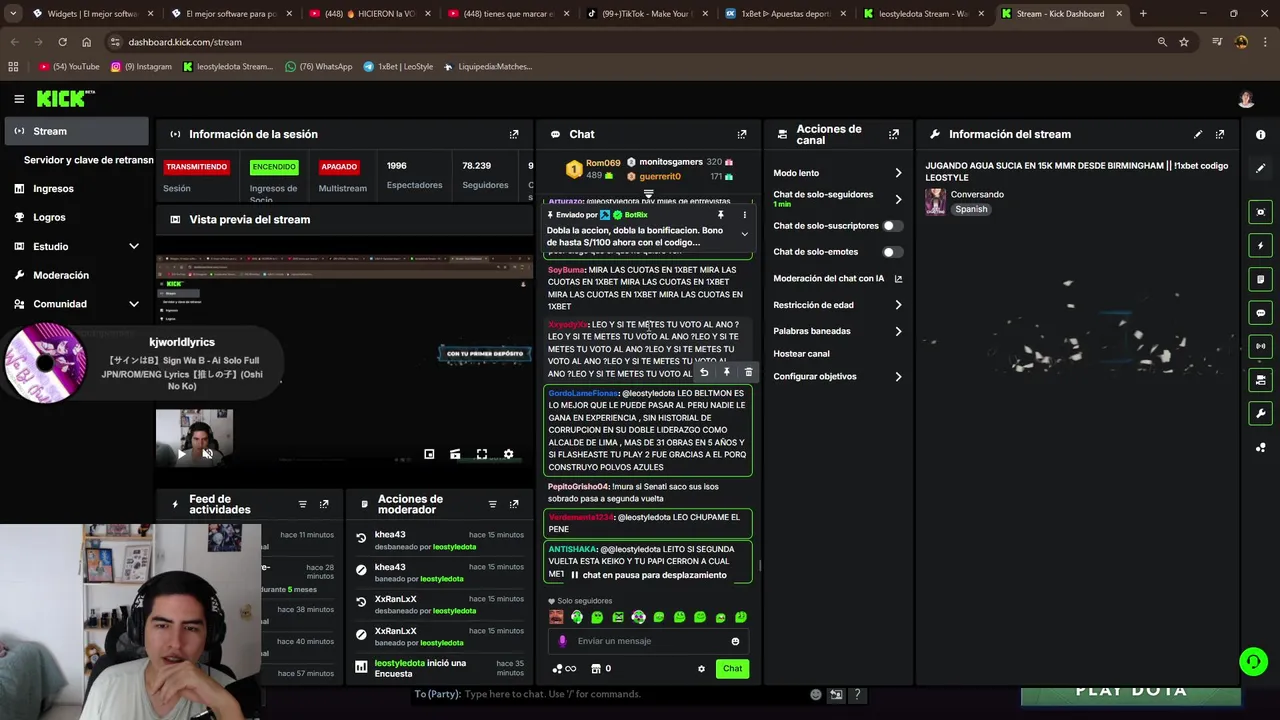Play the stream preview video
The width and height of the screenshot is (1280, 720).
[181, 454]
